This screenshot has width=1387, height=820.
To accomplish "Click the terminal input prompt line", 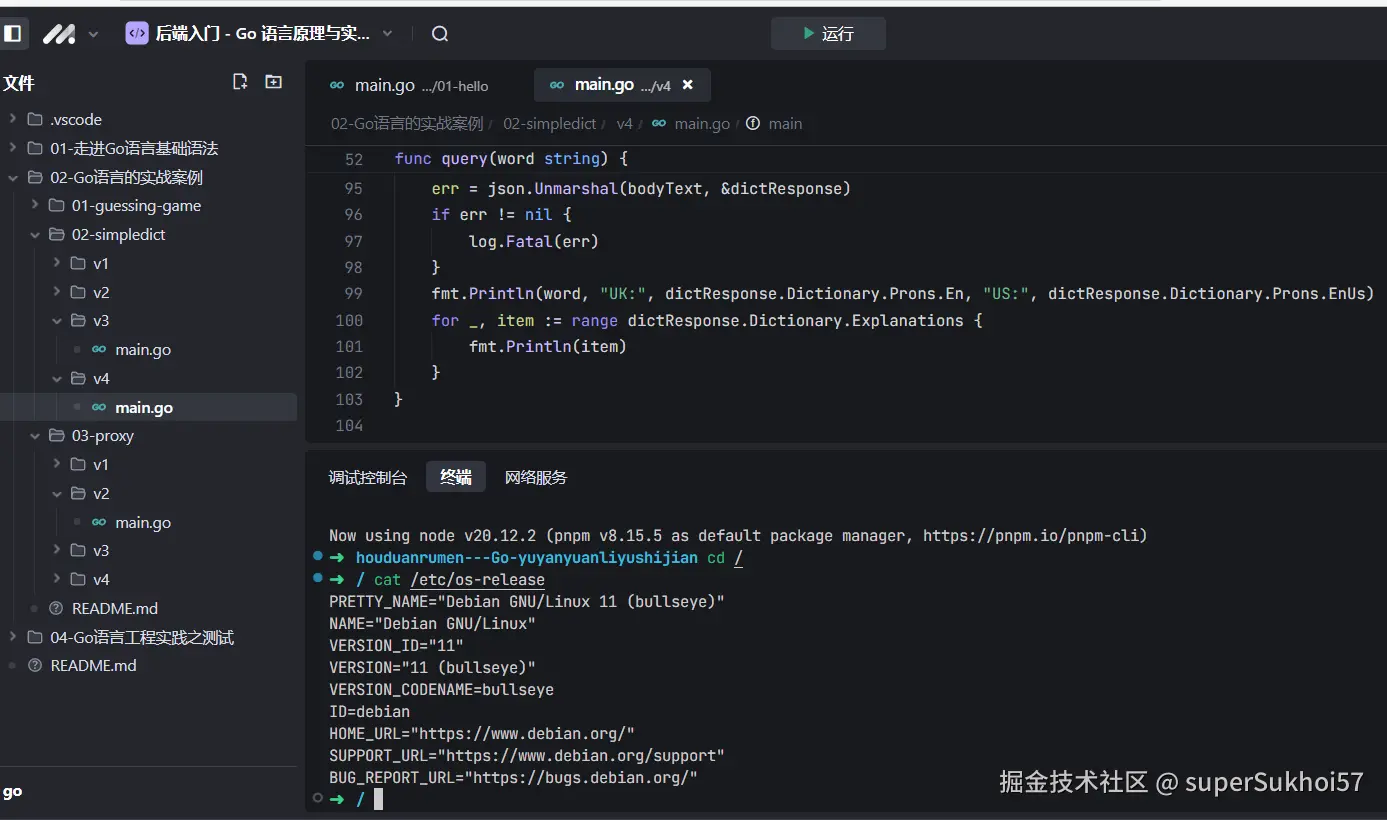I will tap(378, 799).
